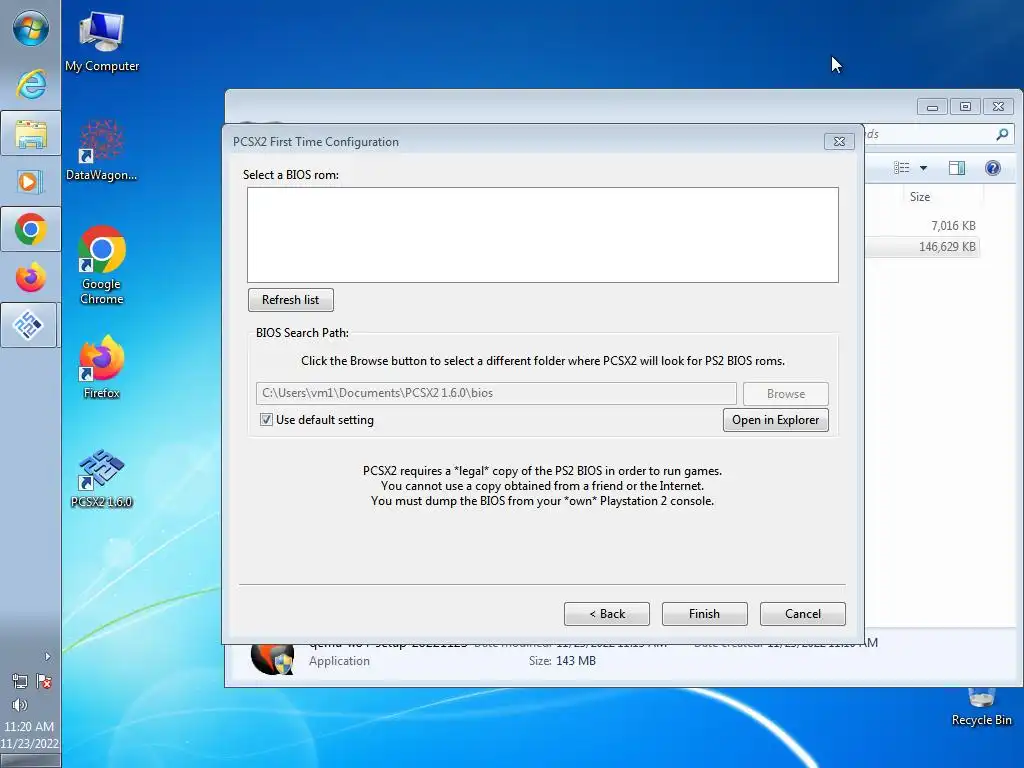
Task: Click the BIOS search path field
Action: 496,393
